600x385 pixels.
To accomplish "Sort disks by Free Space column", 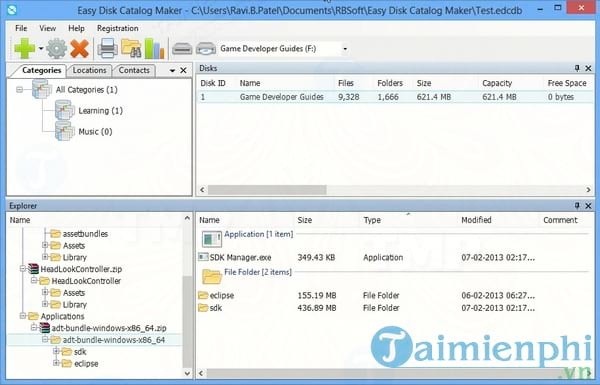I will [567, 83].
